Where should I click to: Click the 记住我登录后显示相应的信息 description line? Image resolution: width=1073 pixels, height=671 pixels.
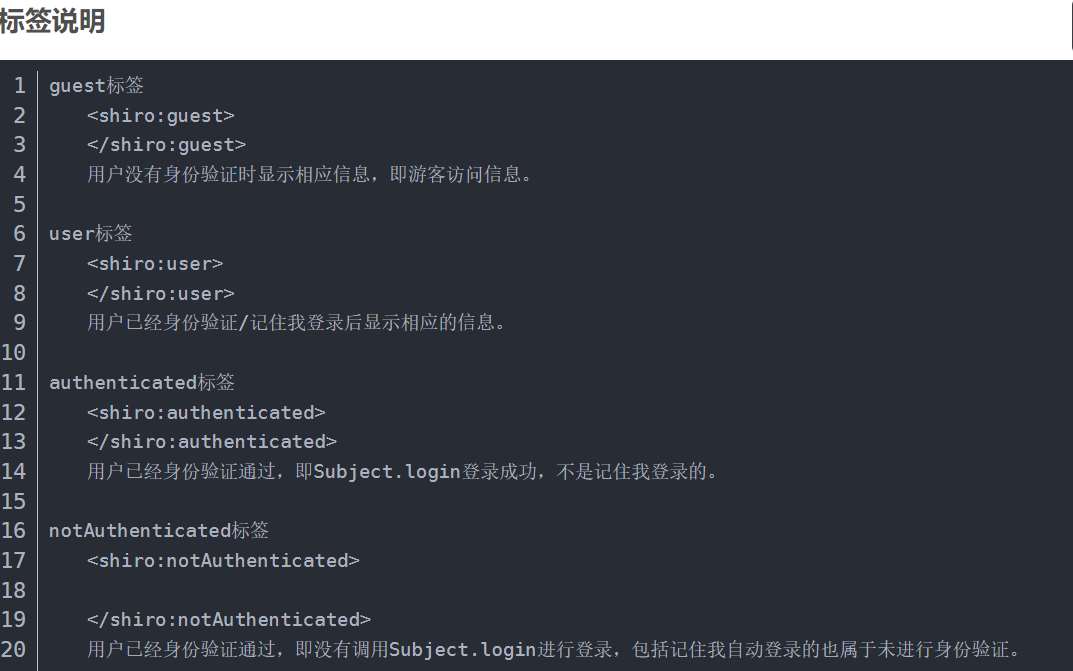coord(296,322)
